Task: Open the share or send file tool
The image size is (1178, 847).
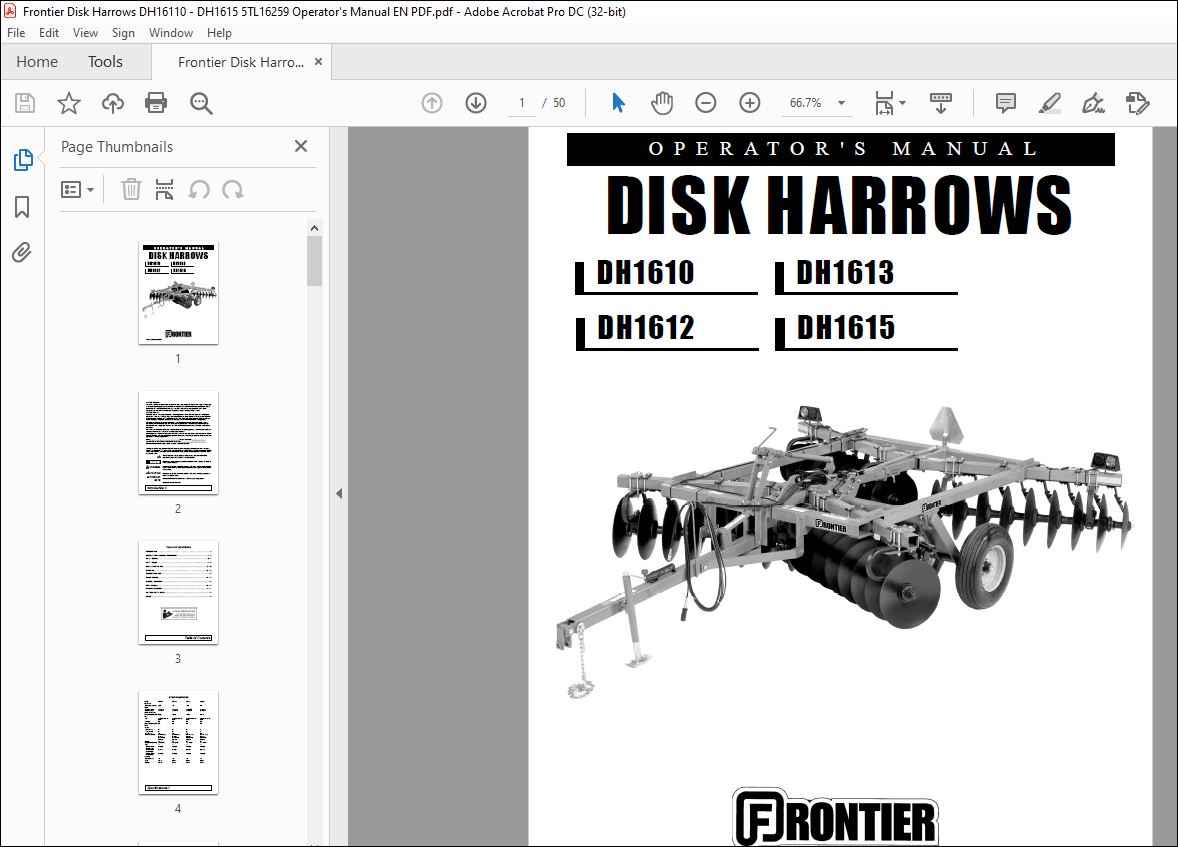Action: click(x=1137, y=103)
